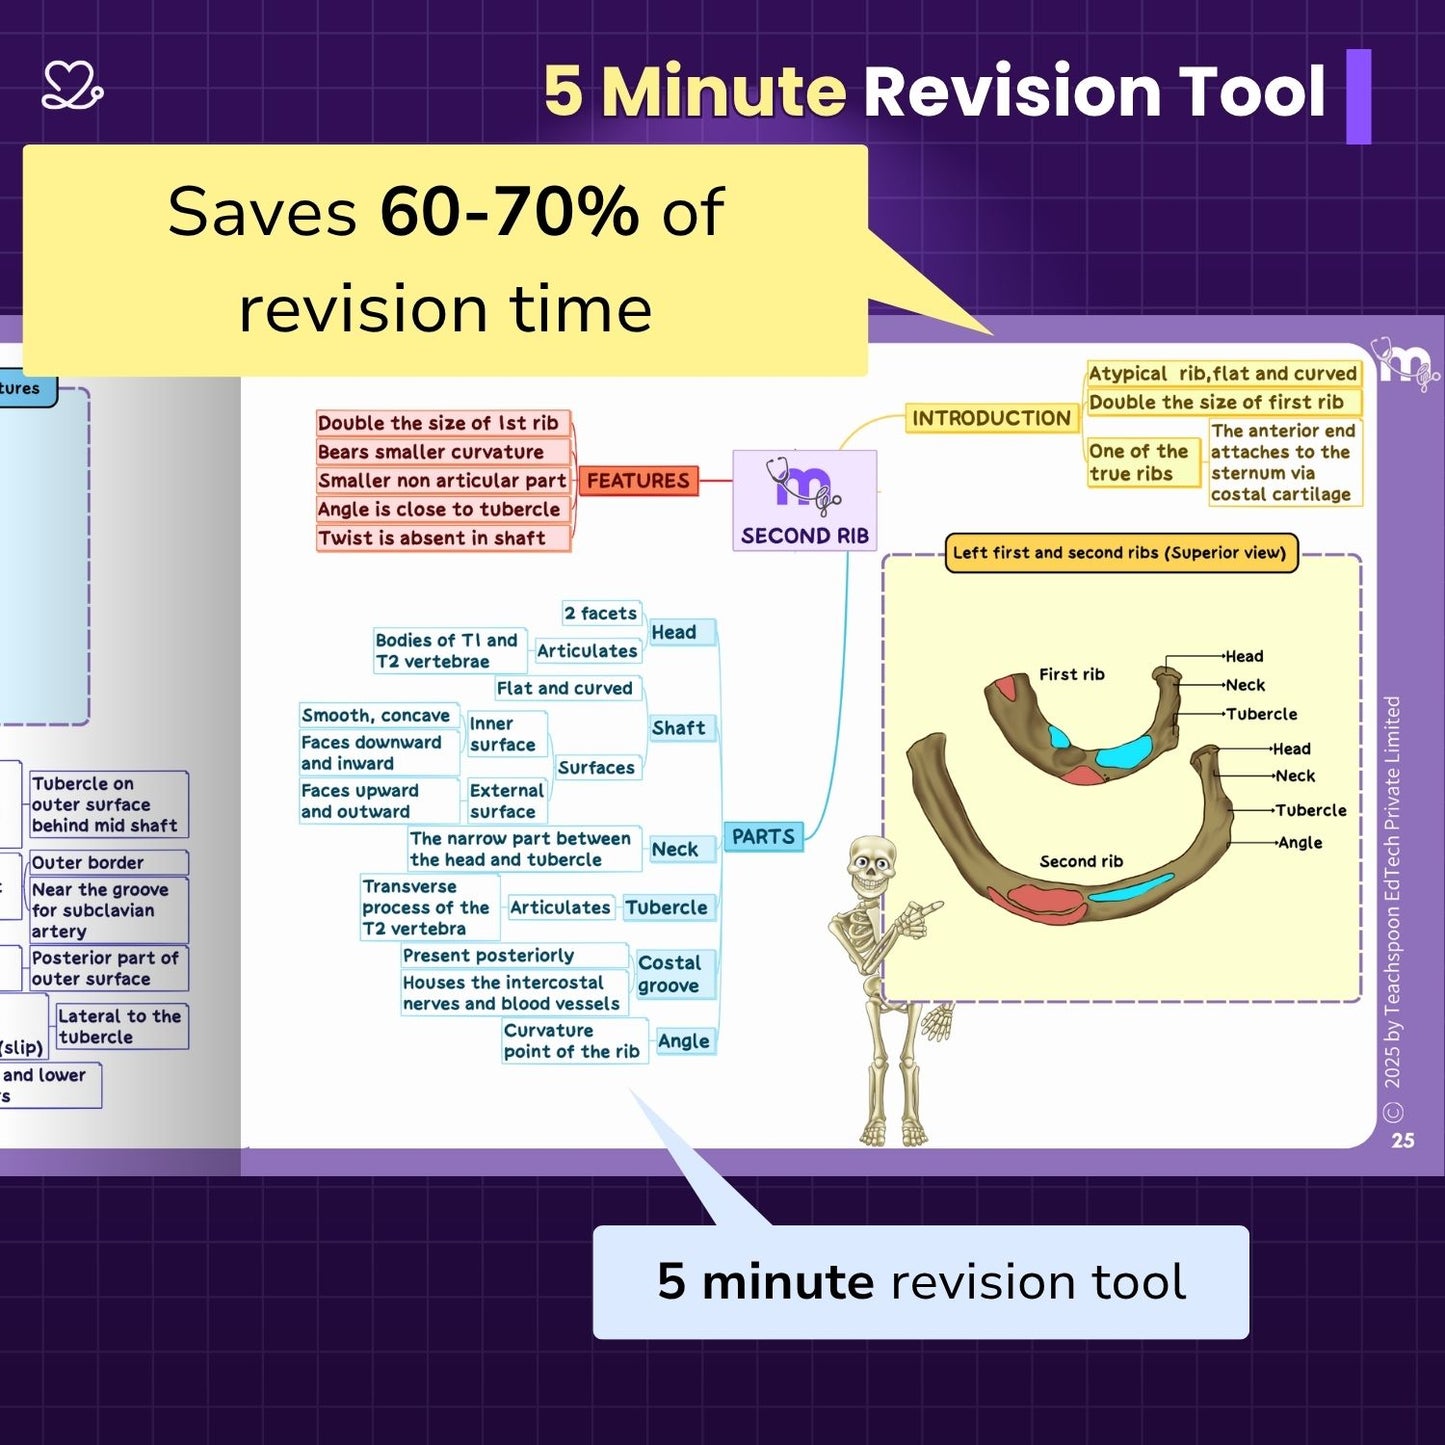Click the heart stethoscope logo

coord(72,86)
